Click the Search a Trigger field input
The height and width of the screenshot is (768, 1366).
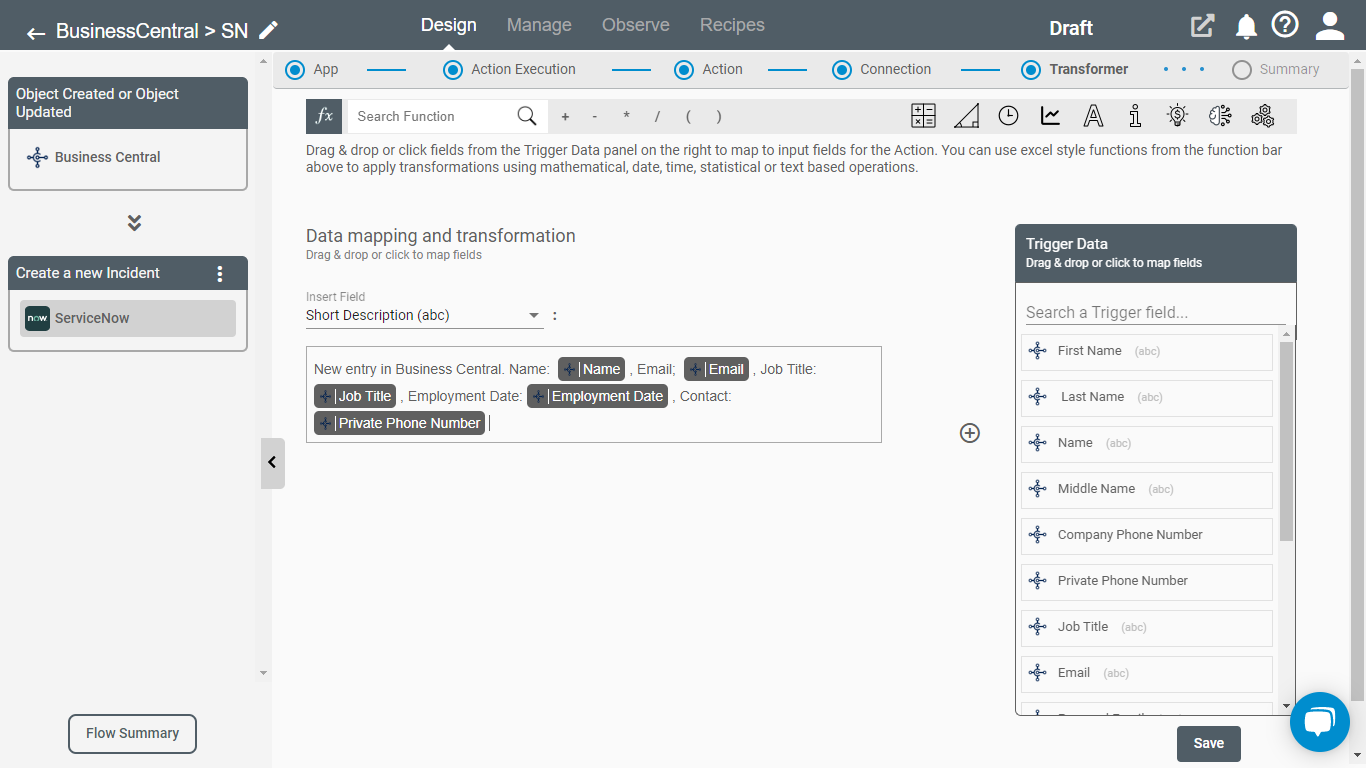(x=1155, y=313)
